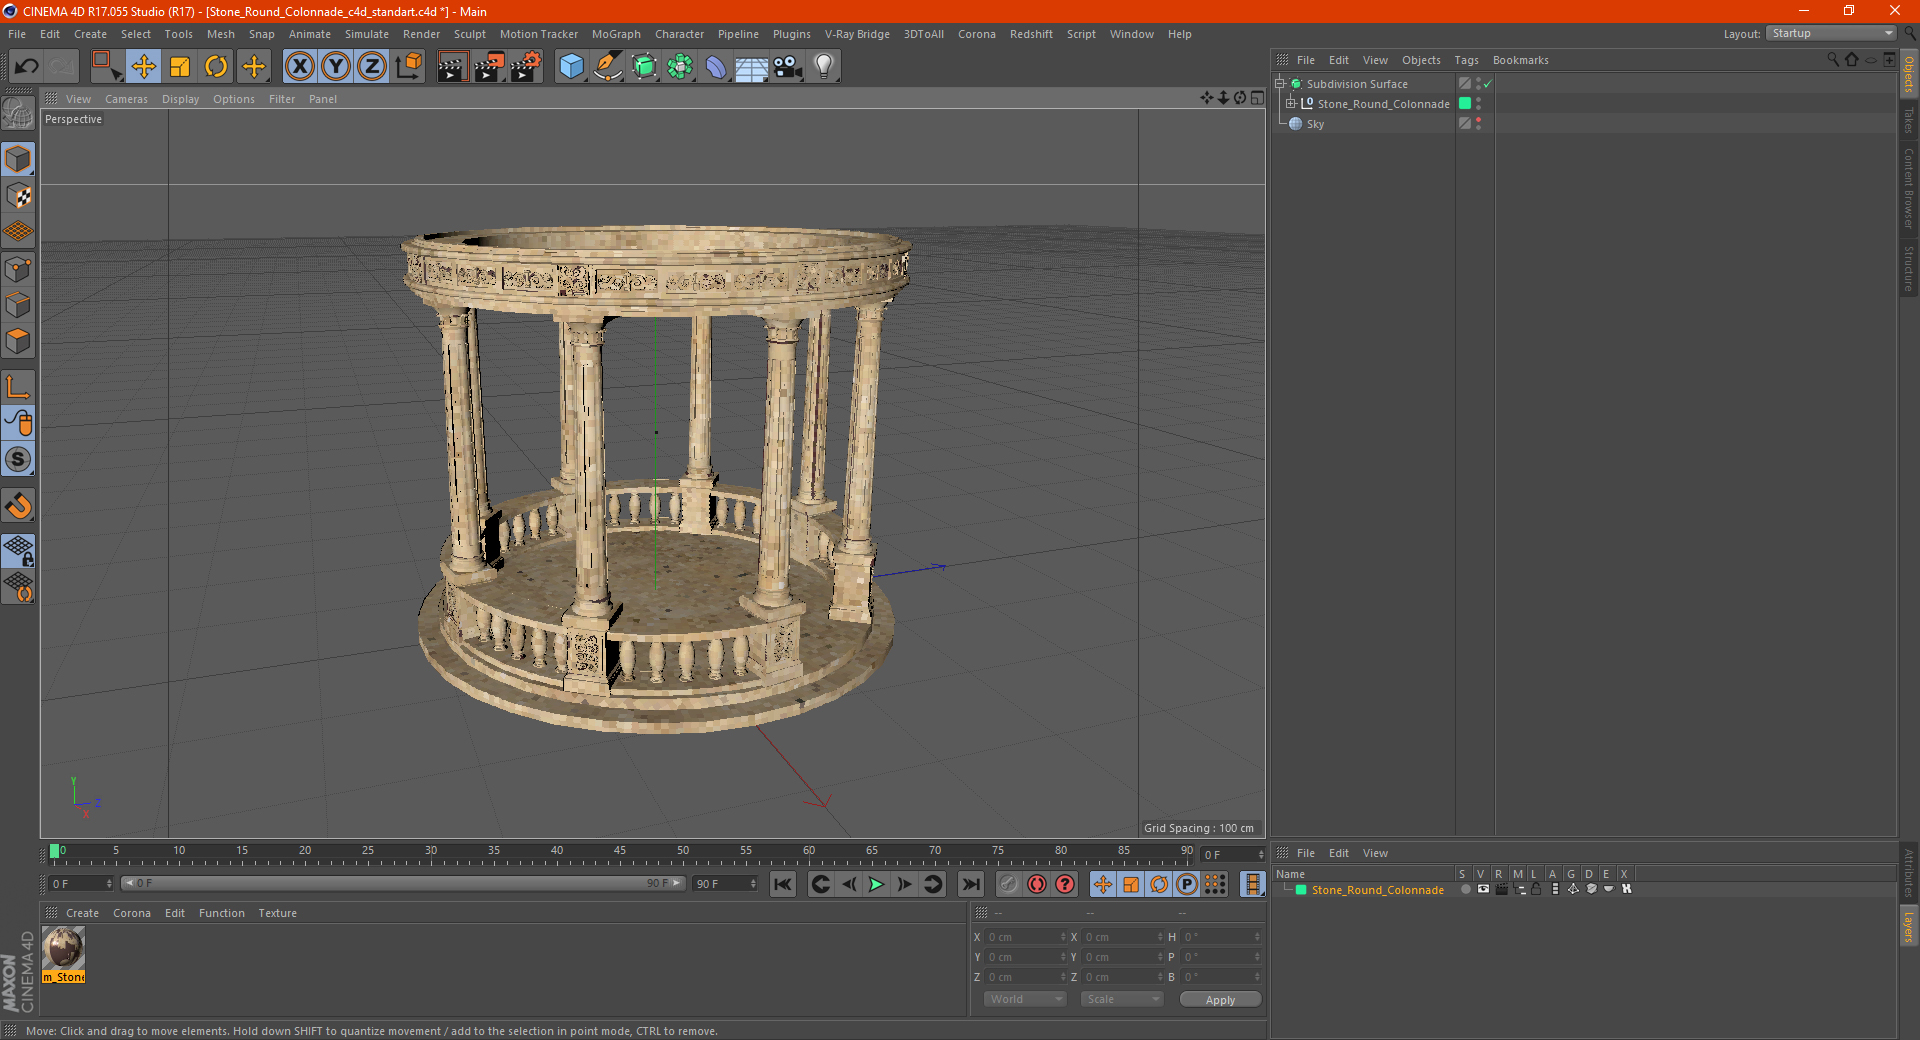Click Stone_Round_Colonnade green layer swatch
Screen dimensions: 1920x1040
pos(1465,103)
